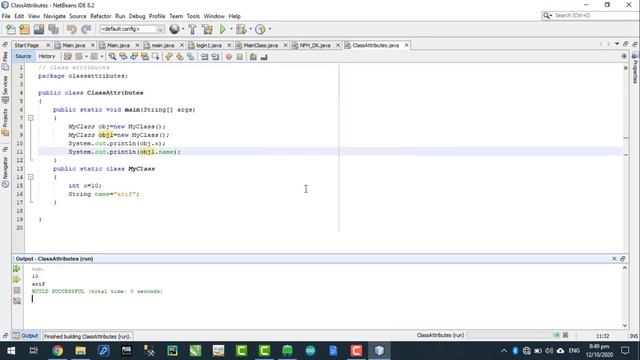
Task: Click Re-run green arrows in Output
Action: [x=17, y=269]
